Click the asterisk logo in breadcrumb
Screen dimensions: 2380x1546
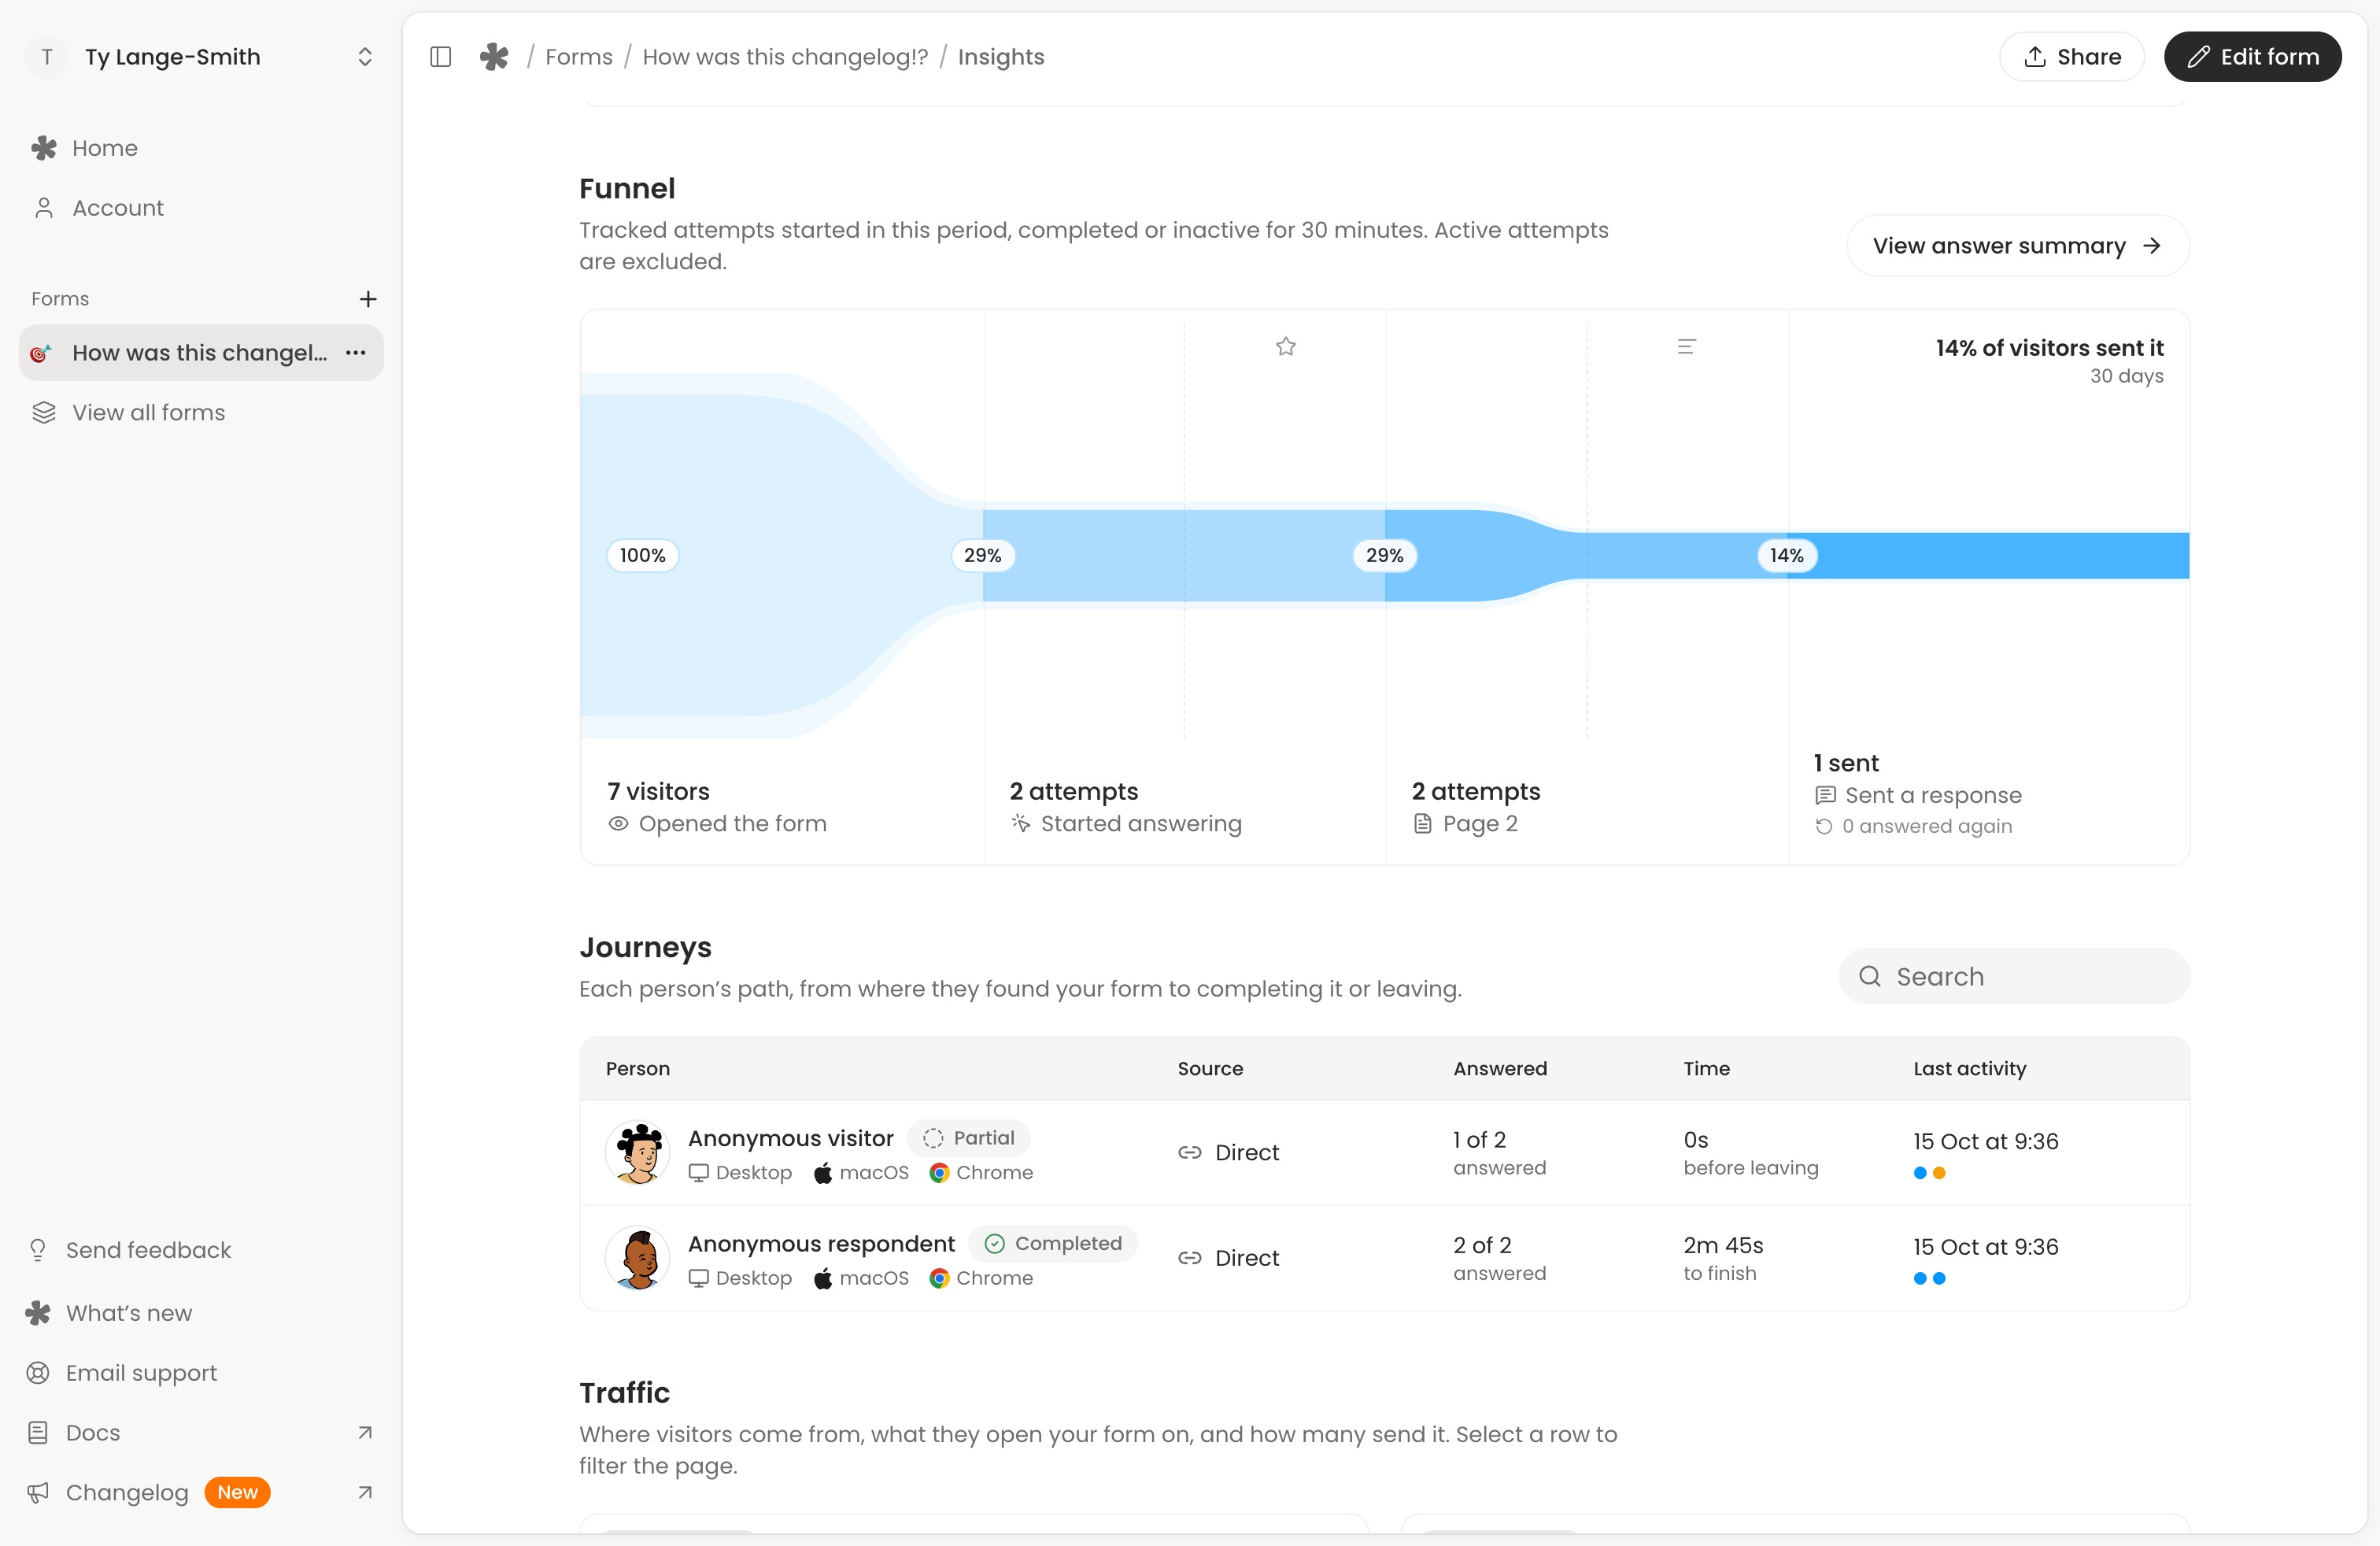[494, 57]
